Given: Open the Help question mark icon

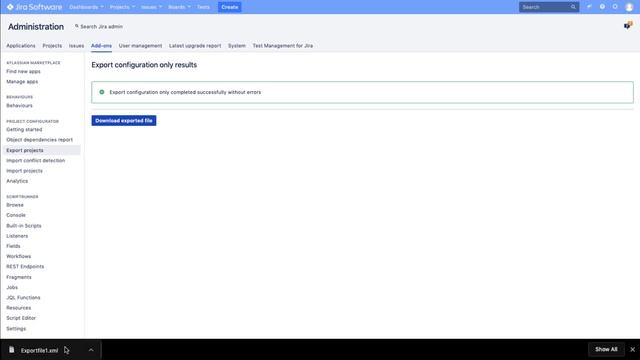Looking at the screenshot, I should [602, 7].
